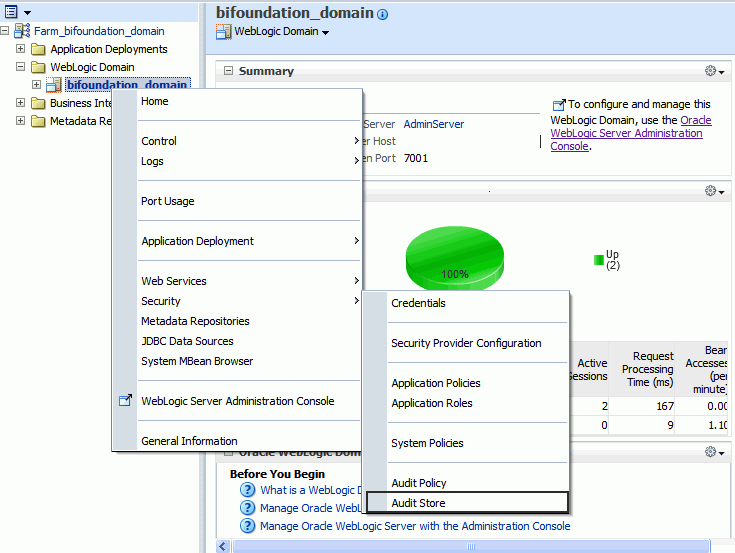
Task: Click help icon for Administration Console link
Action: pos(248,526)
